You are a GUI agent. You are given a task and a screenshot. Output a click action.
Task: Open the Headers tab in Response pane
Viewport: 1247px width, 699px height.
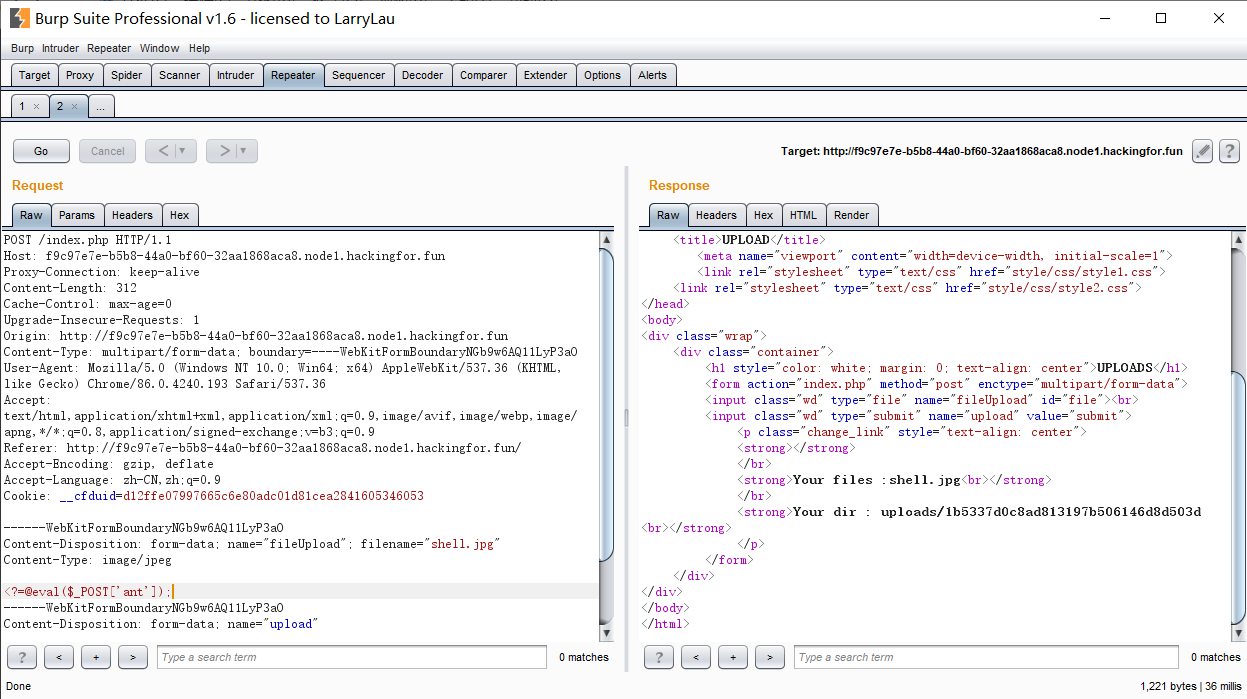716,215
